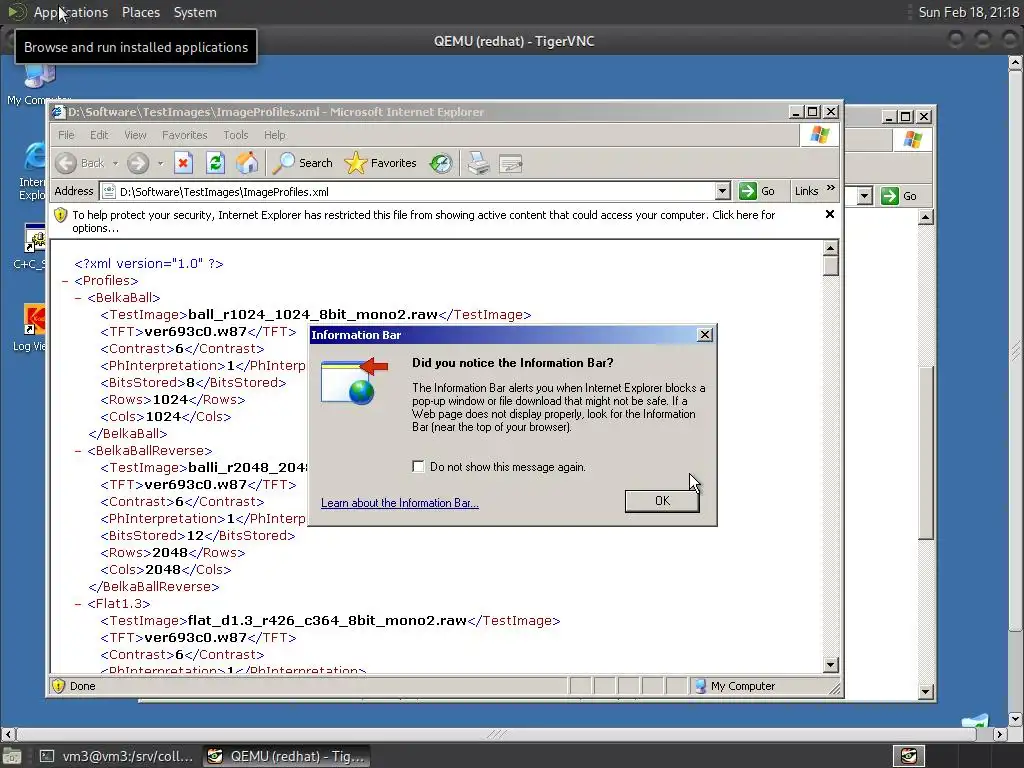The width and height of the screenshot is (1024, 768).
Task: Open the Help menu
Action: pyautogui.click(x=275, y=135)
